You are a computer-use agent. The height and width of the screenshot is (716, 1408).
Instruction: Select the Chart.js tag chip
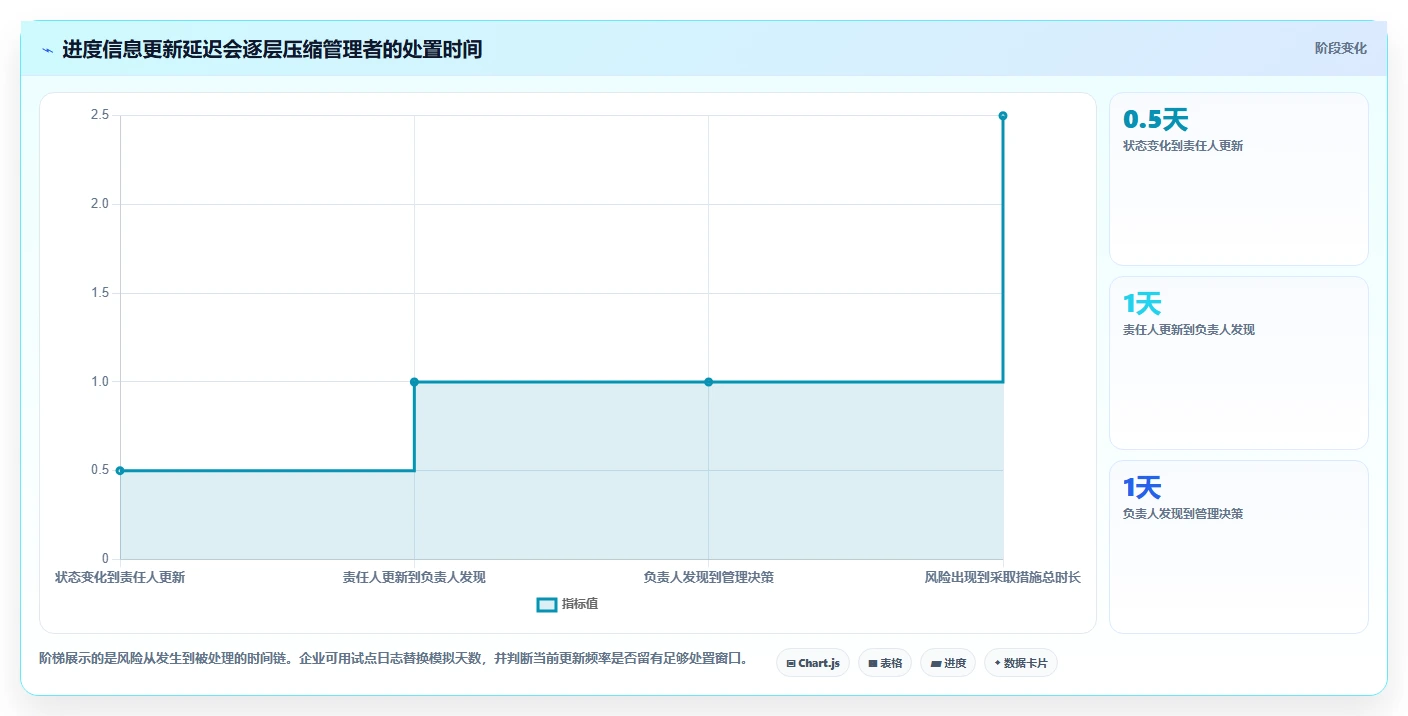(x=813, y=663)
